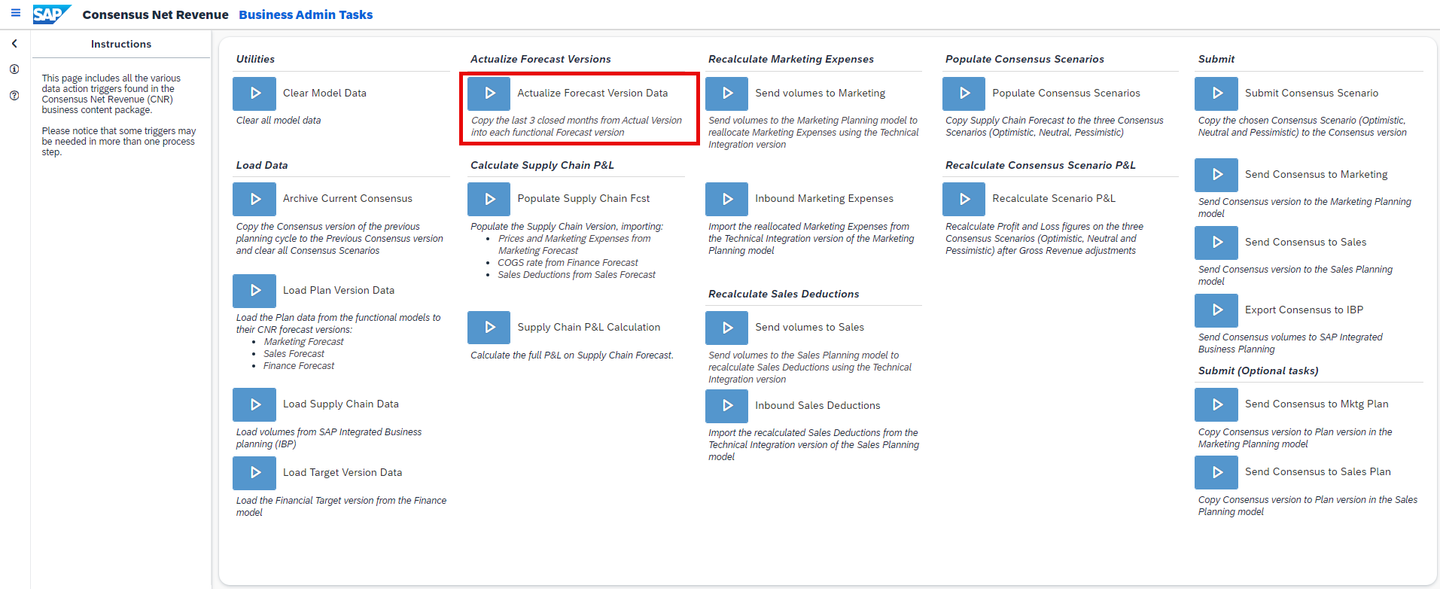Run the Clear Model Data trigger
This screenshot has height=589, width=1440.
254,93
